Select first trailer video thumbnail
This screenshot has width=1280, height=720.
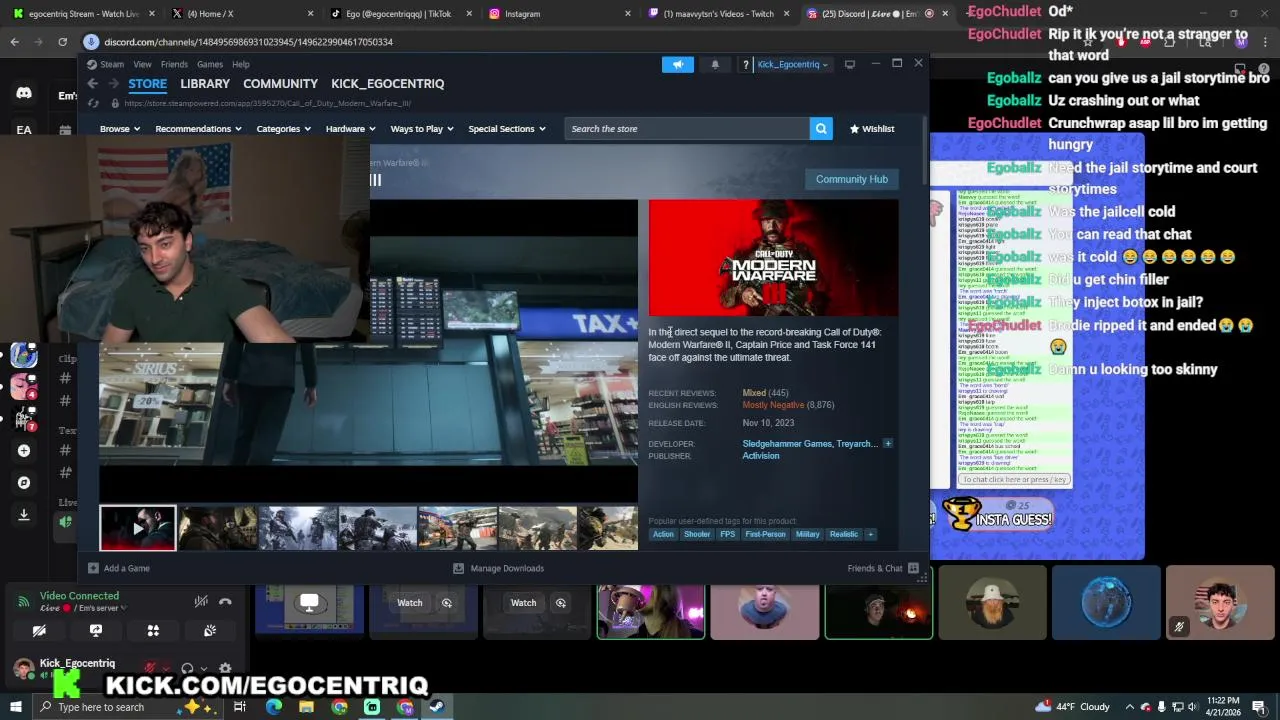(x=138, y=528)
